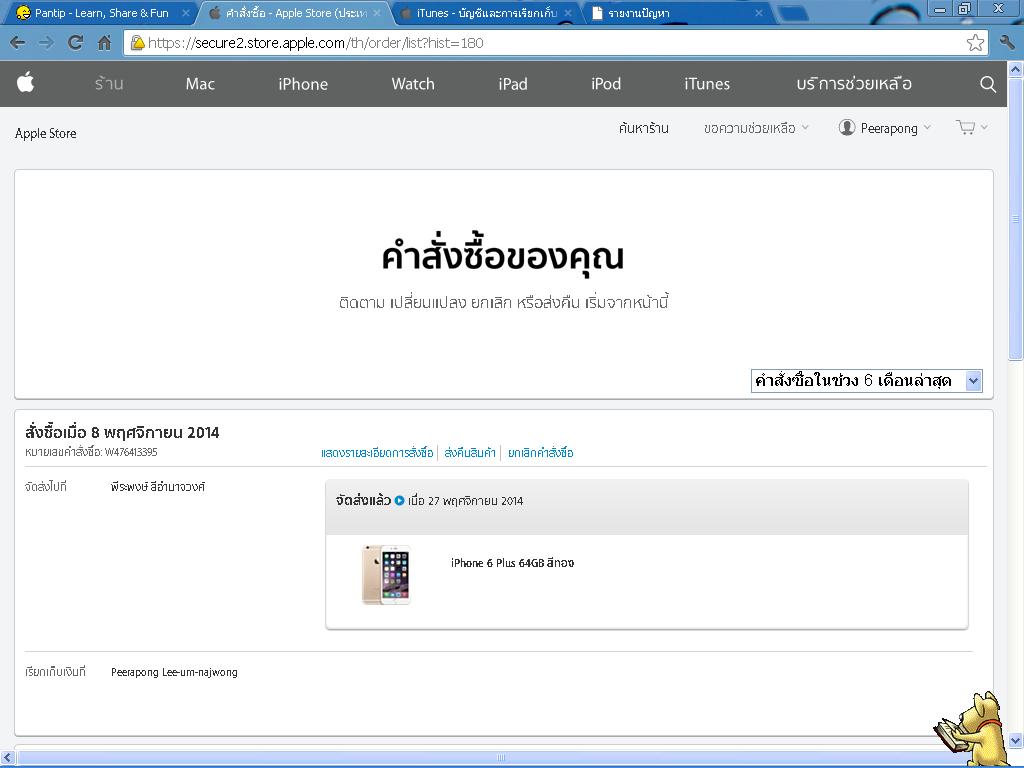Bookmark this page with the star icon
This screenshot has height=768, width=1024.
pyautogui.click(x=975, y=43)
